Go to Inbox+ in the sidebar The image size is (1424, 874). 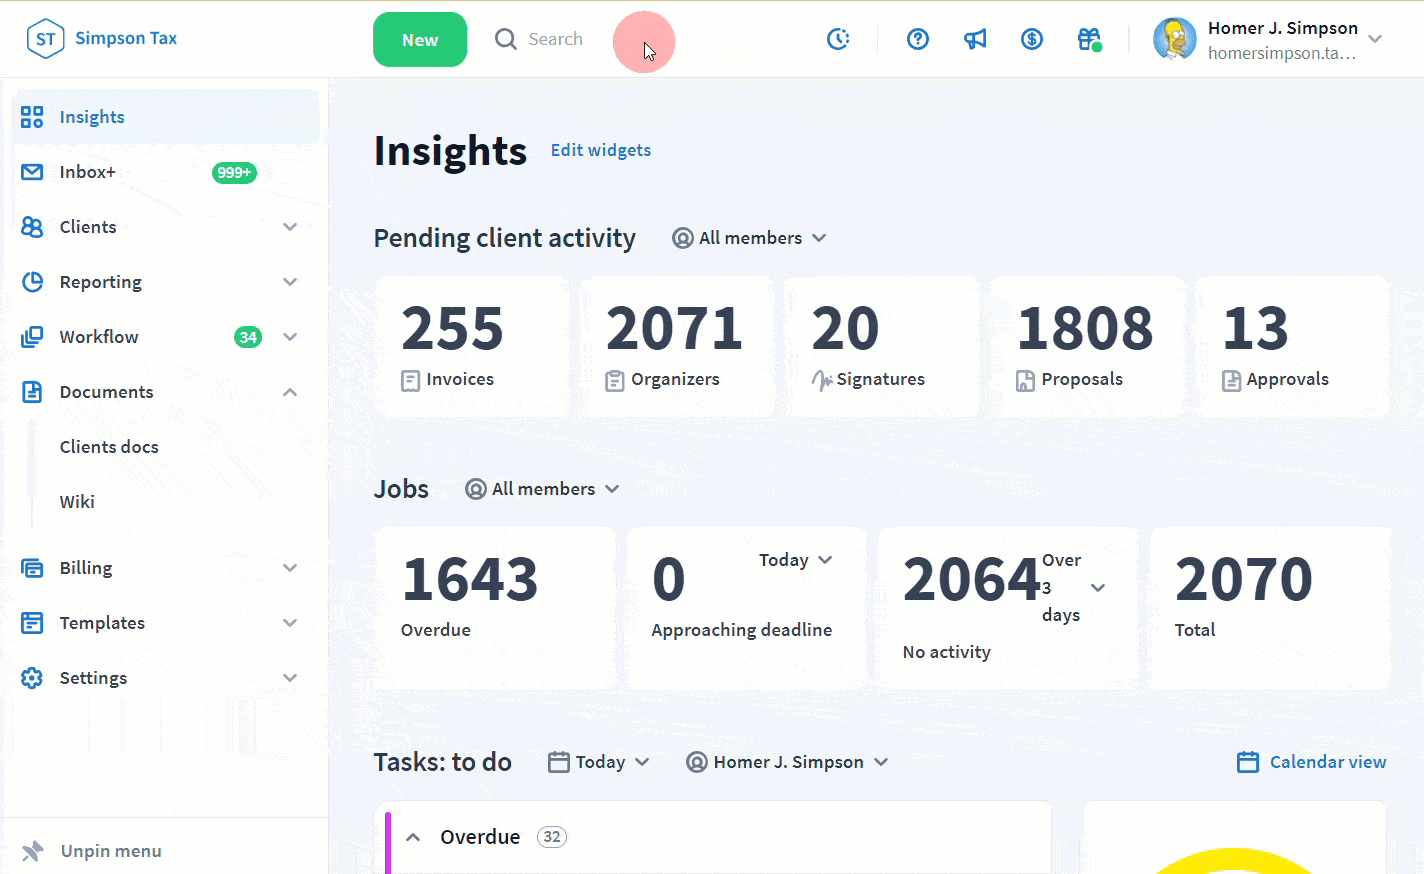pos(88,172)
